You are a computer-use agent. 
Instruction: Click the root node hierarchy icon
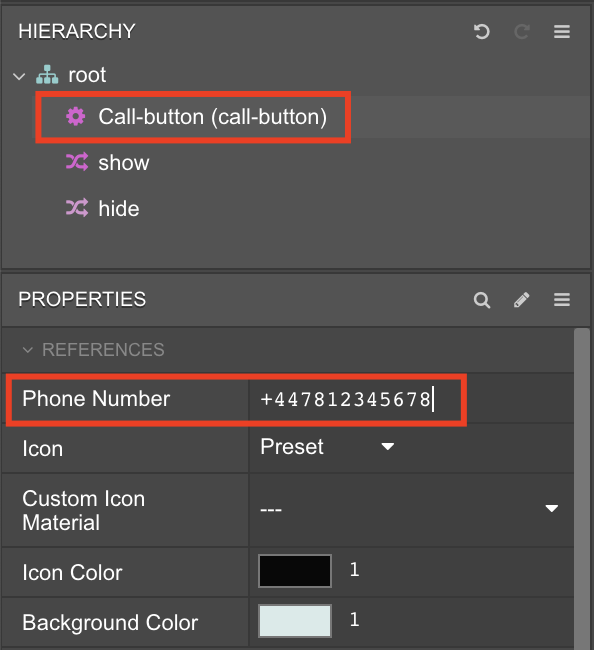pyautogui.click(x=47, y=75)
